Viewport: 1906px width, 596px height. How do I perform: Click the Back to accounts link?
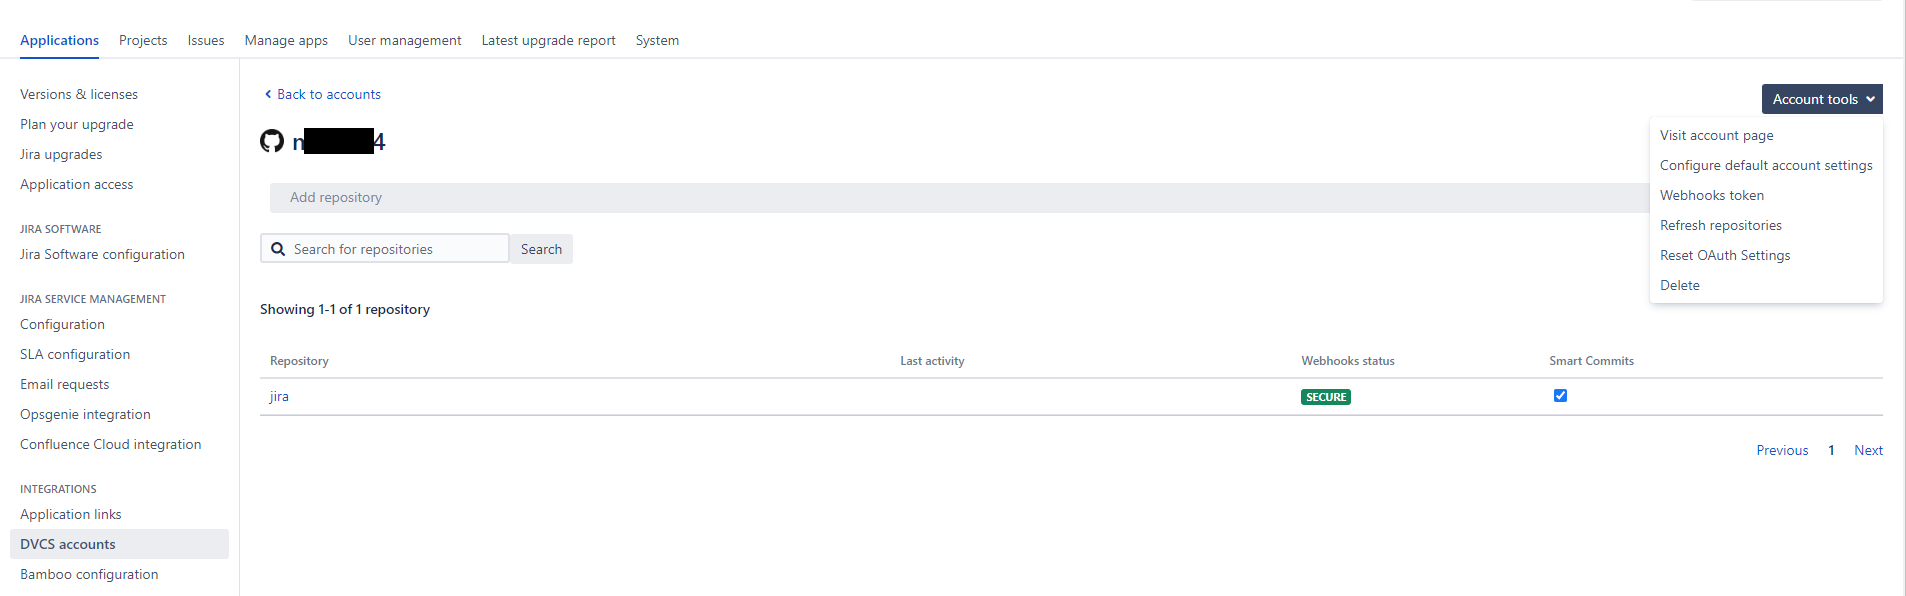pos(329,94)
